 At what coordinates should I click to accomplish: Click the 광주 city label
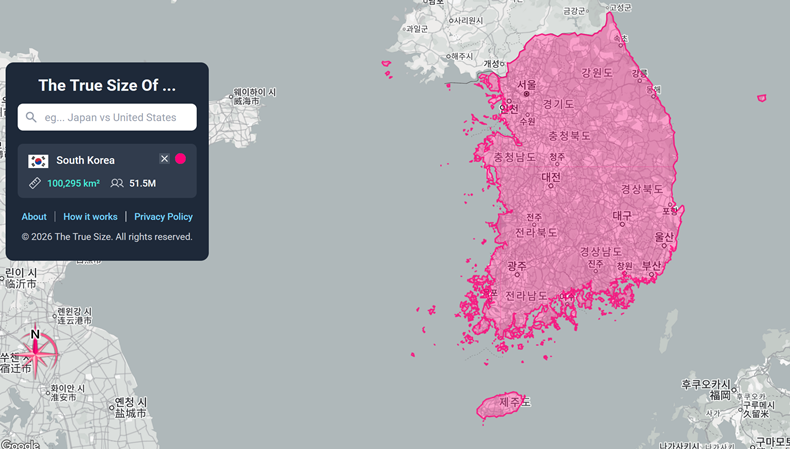tap(517, 266)
